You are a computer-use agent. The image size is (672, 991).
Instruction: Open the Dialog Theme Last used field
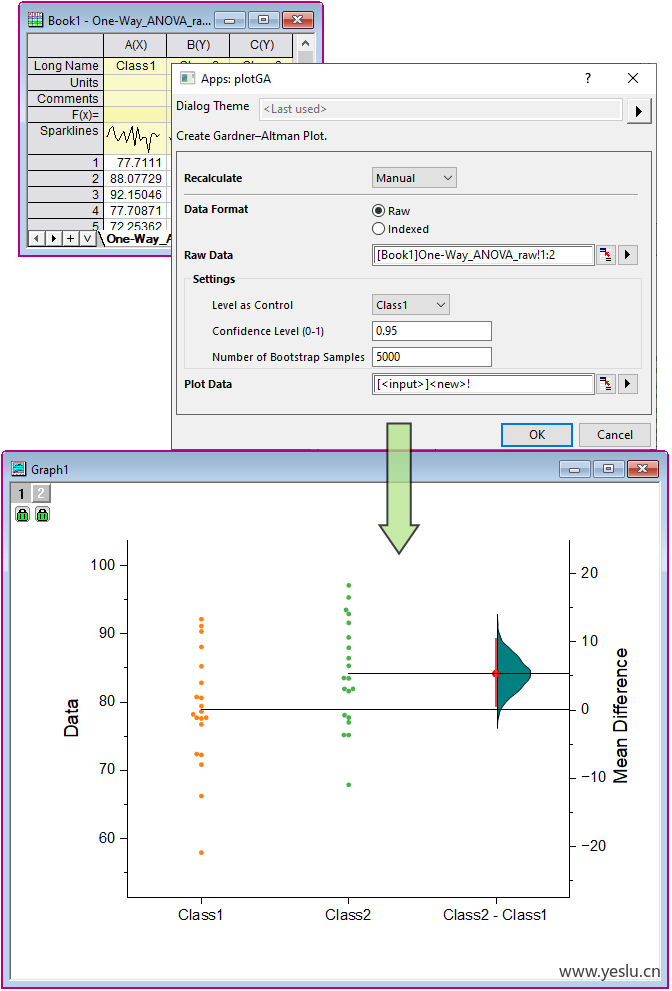click(441, 109)
